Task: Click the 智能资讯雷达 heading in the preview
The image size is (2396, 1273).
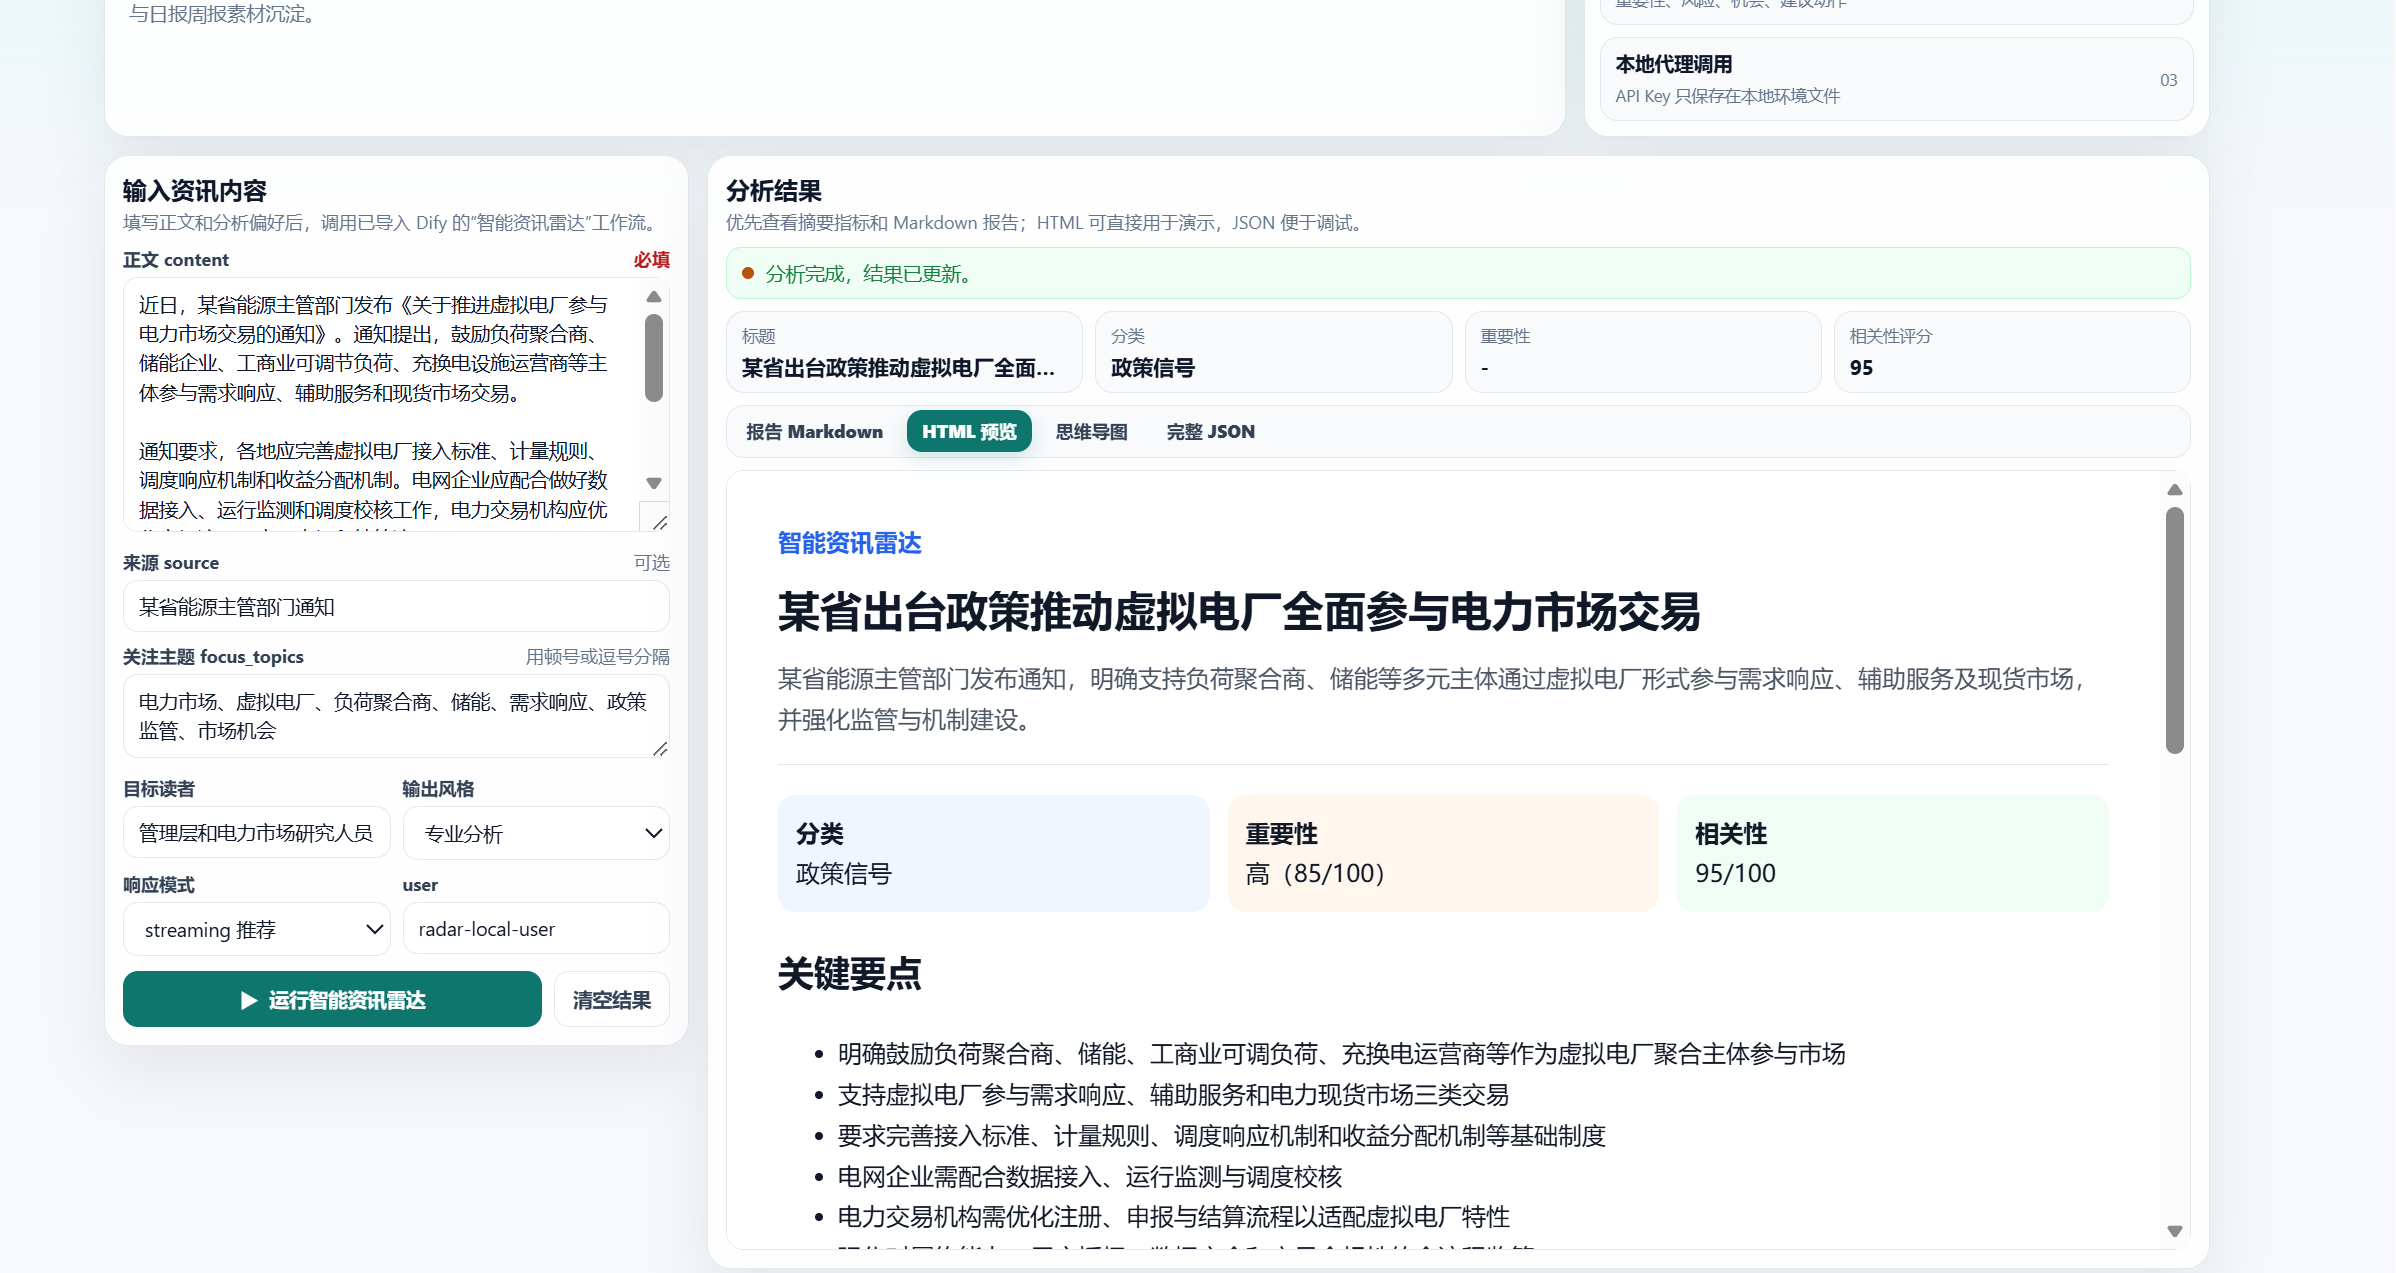Action: click(849, 543)
